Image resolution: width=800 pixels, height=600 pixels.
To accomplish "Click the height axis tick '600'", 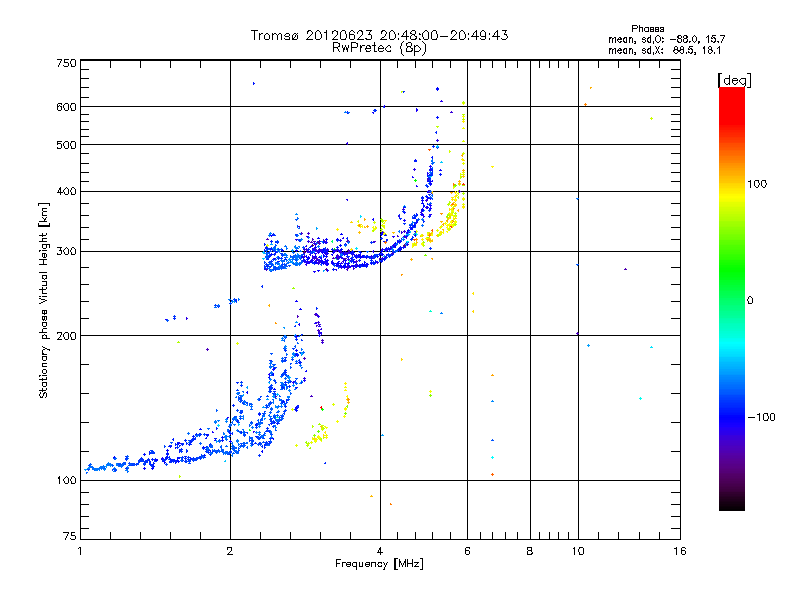I will click(x=66, y=107).
